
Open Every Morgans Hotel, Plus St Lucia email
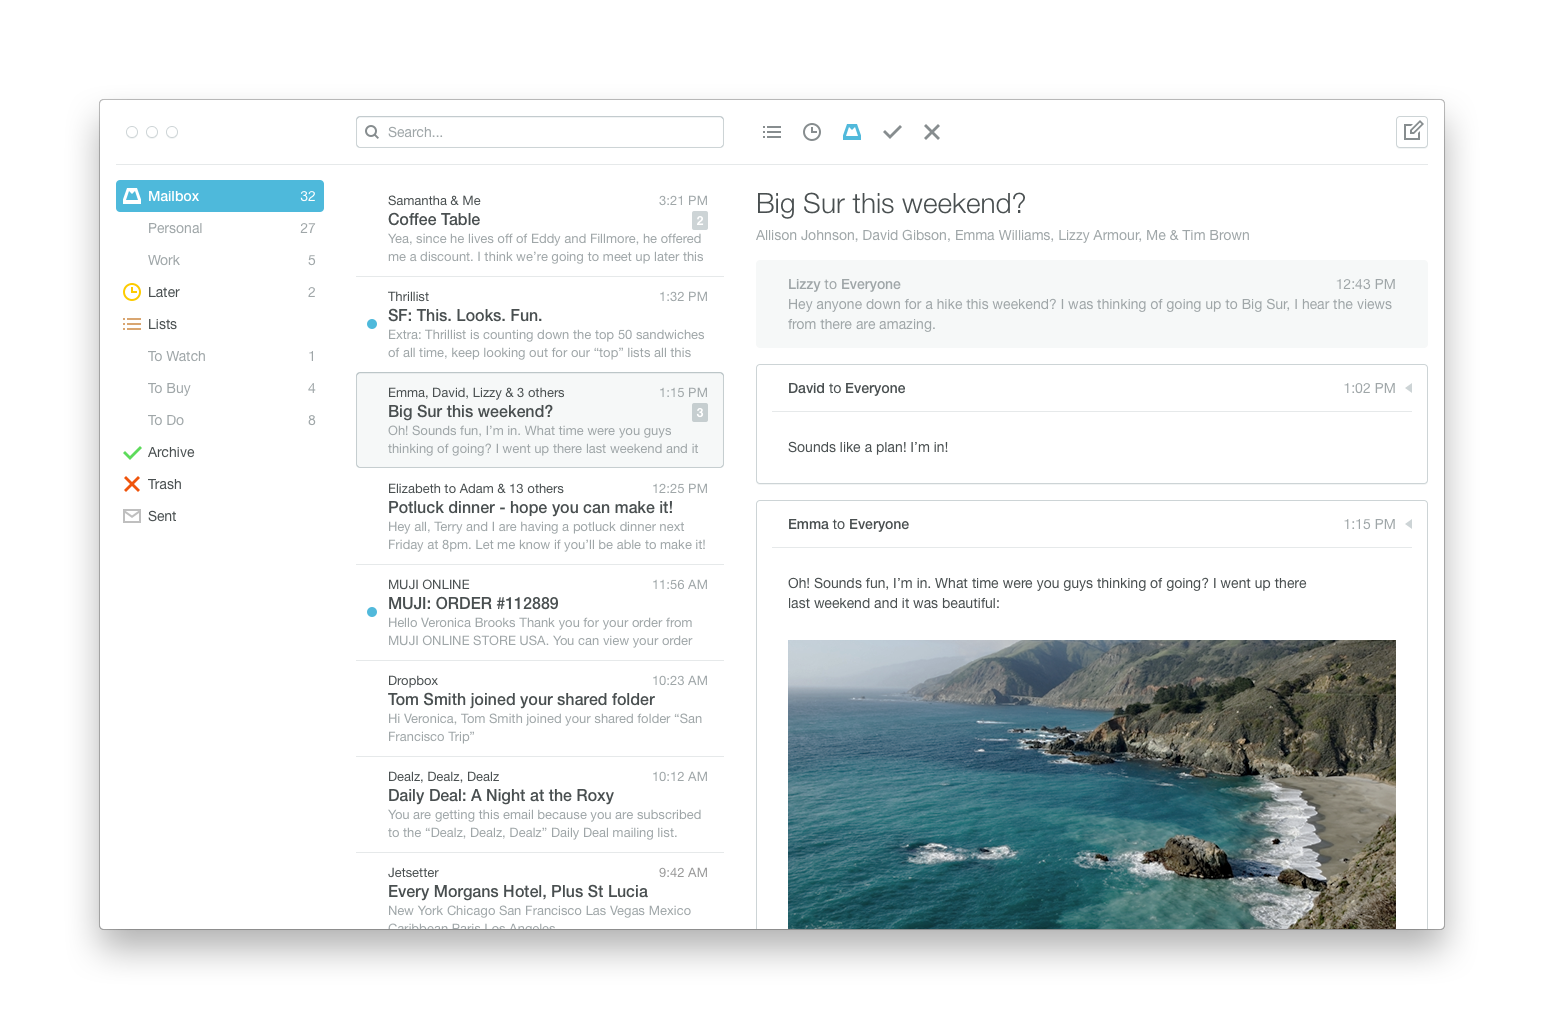[540, 892]
